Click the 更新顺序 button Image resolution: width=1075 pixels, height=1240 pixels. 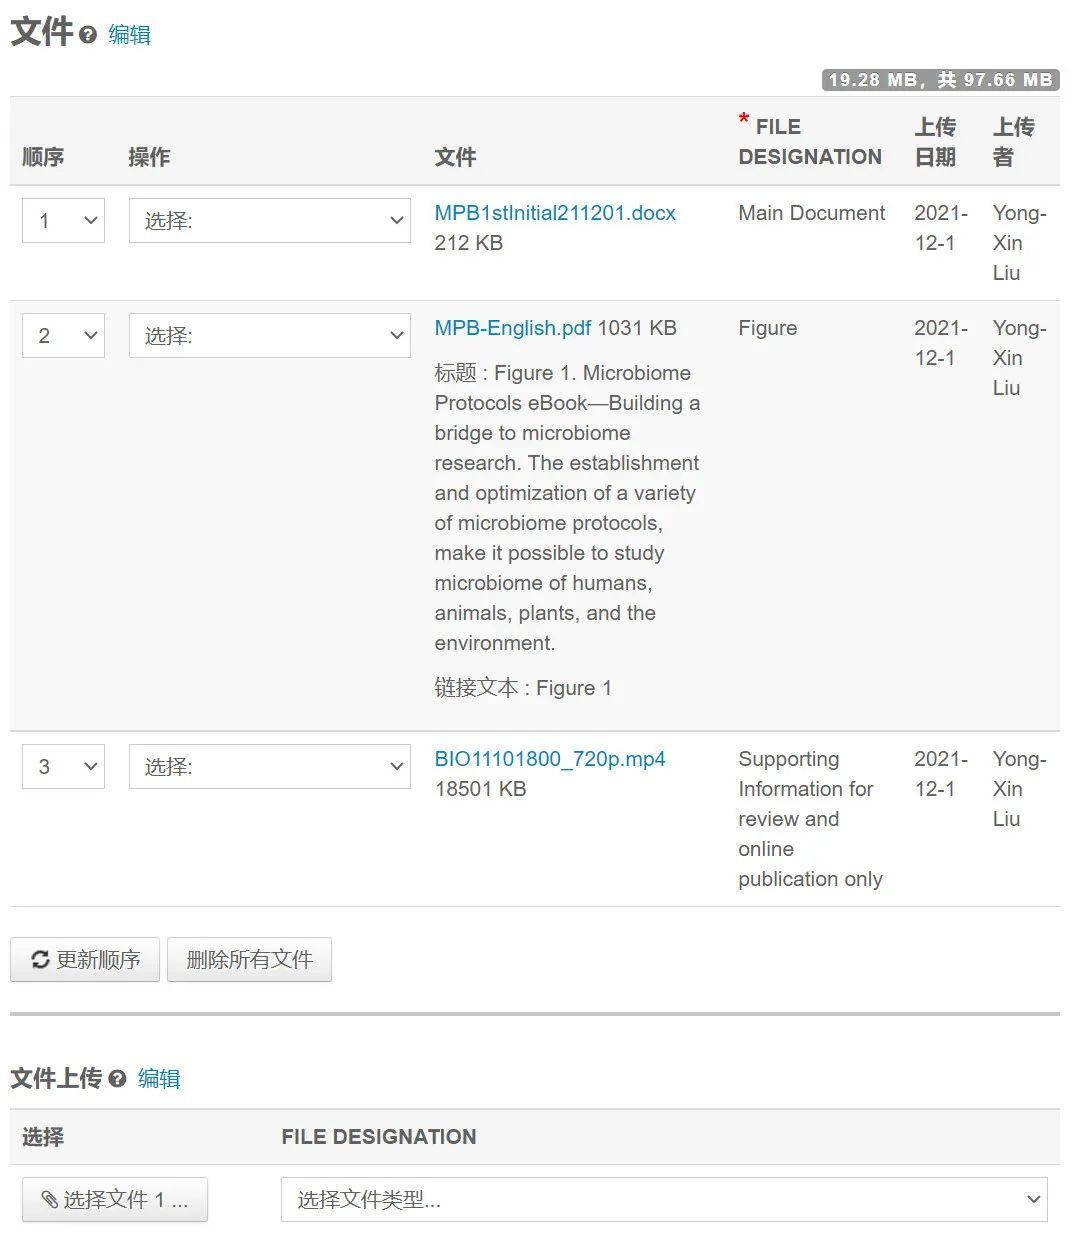[x=84, y=959]
